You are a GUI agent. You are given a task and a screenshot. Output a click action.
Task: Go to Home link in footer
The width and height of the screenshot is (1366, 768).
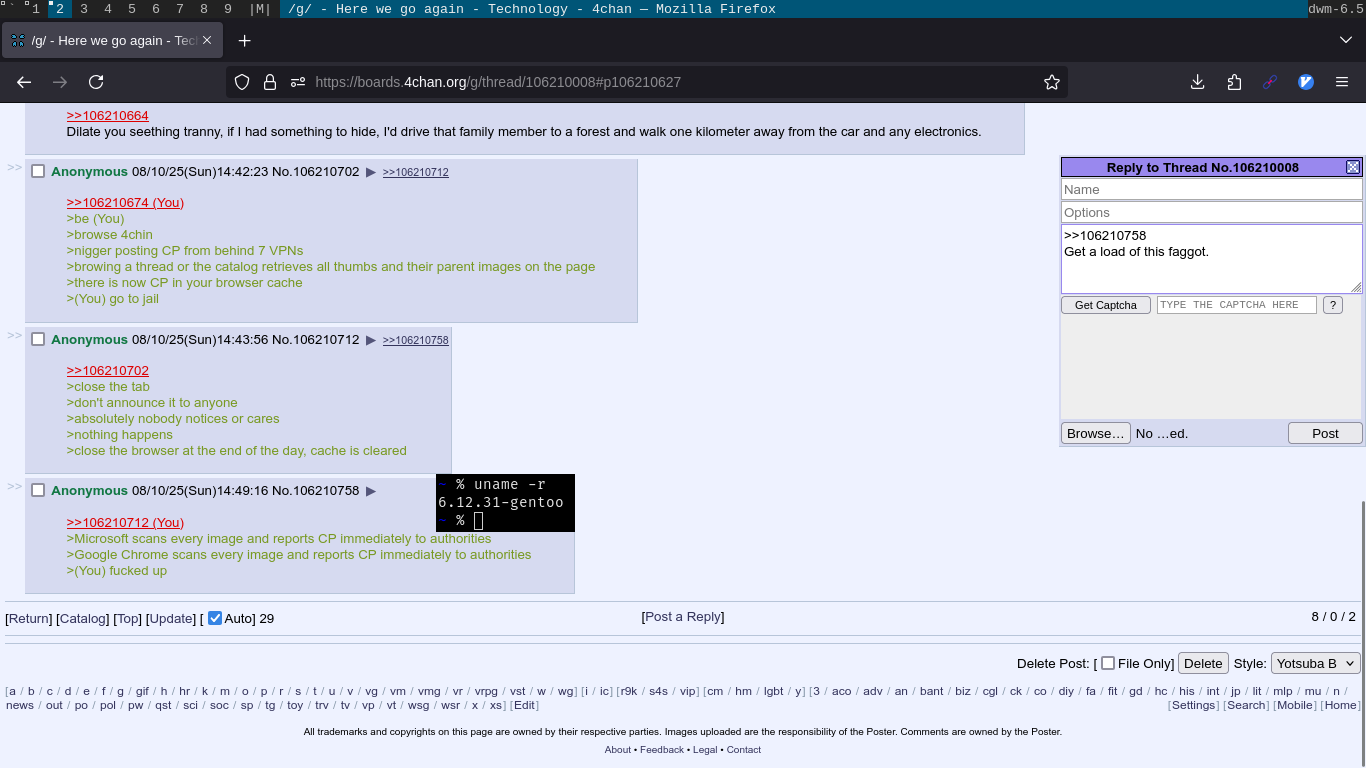pos(1340,705)
